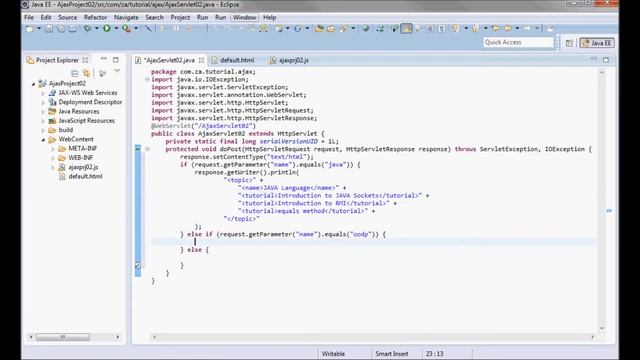Click the Project Explorer horizontal scrollbar thumb
Image resolution: width=640 pixels, height=360 pixels.
tap(63, 337)
